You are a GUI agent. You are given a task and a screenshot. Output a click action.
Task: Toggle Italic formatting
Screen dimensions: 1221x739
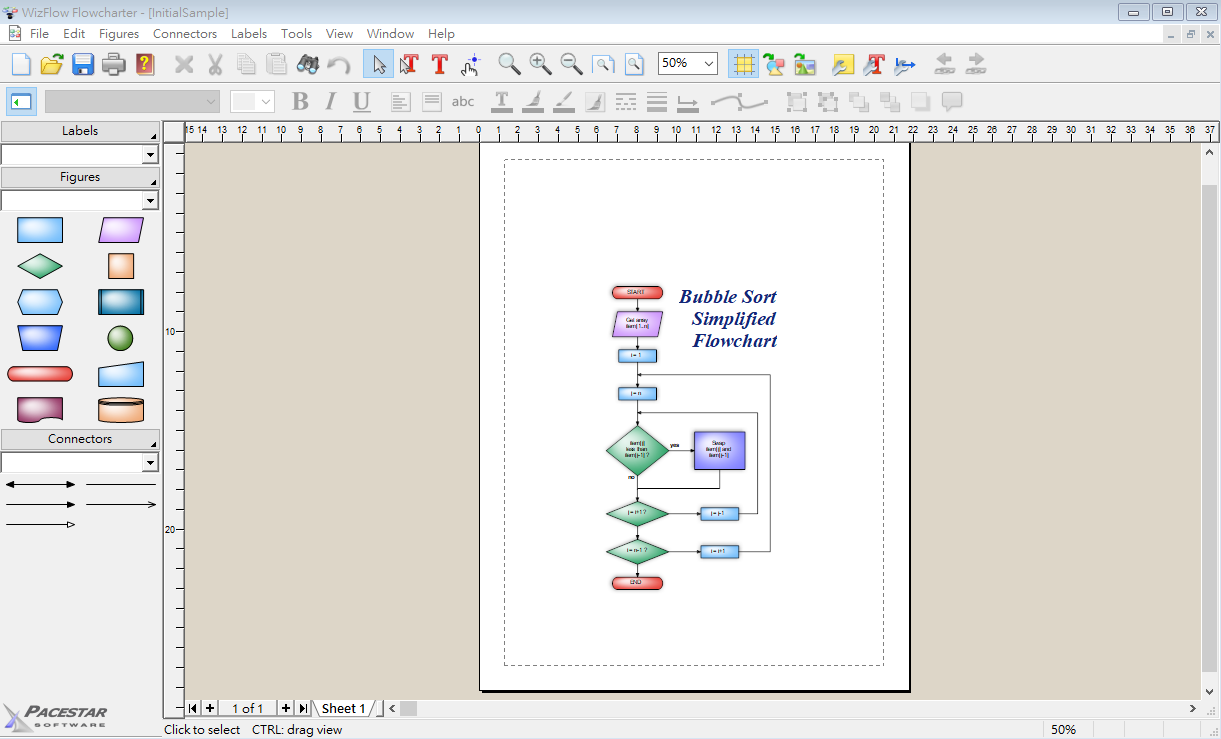coord(330,101)
